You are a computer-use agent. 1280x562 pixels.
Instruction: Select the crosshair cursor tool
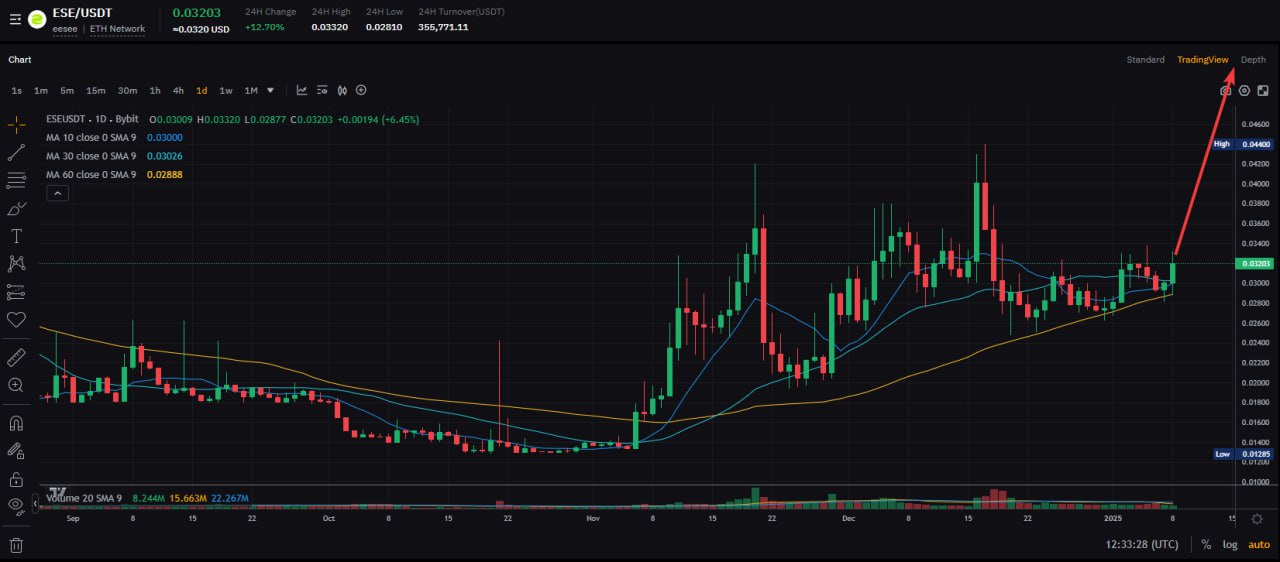16,125
